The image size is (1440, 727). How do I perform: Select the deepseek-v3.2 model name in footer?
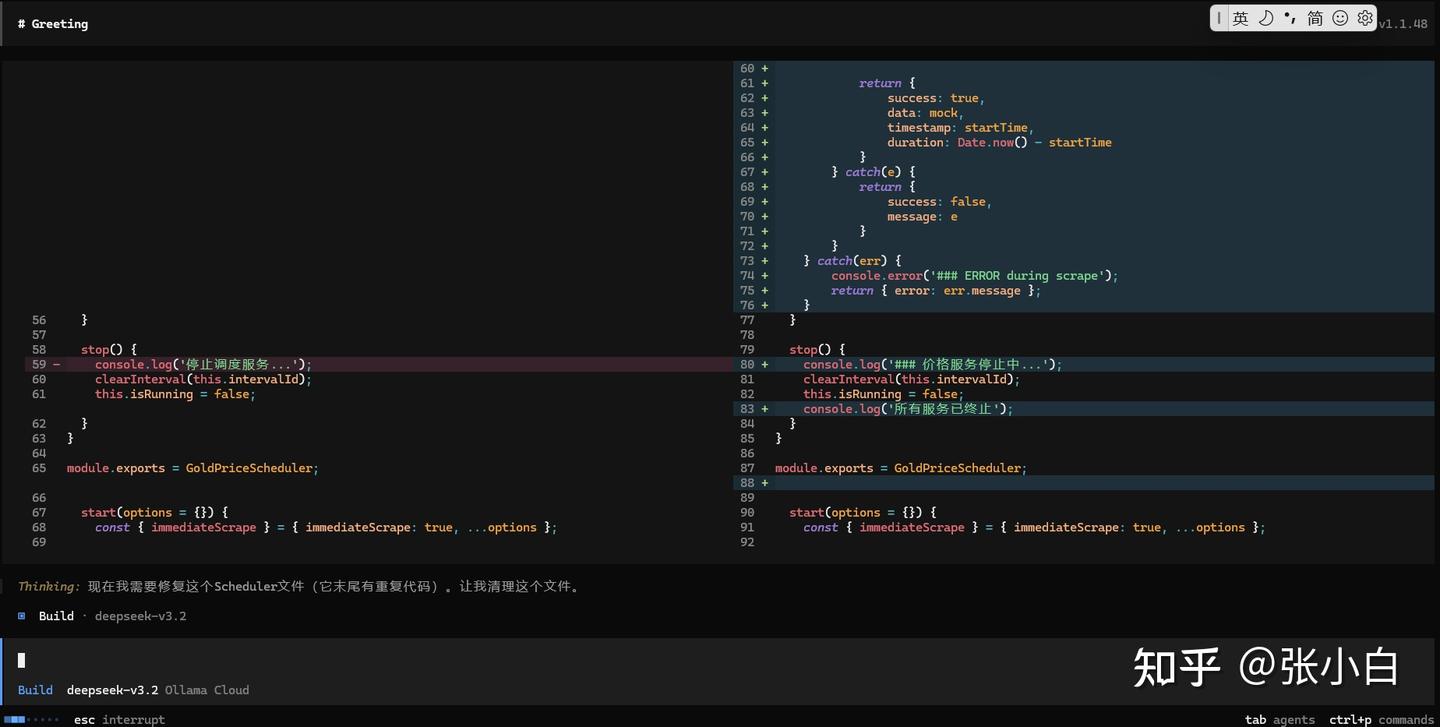click(113, 690)
